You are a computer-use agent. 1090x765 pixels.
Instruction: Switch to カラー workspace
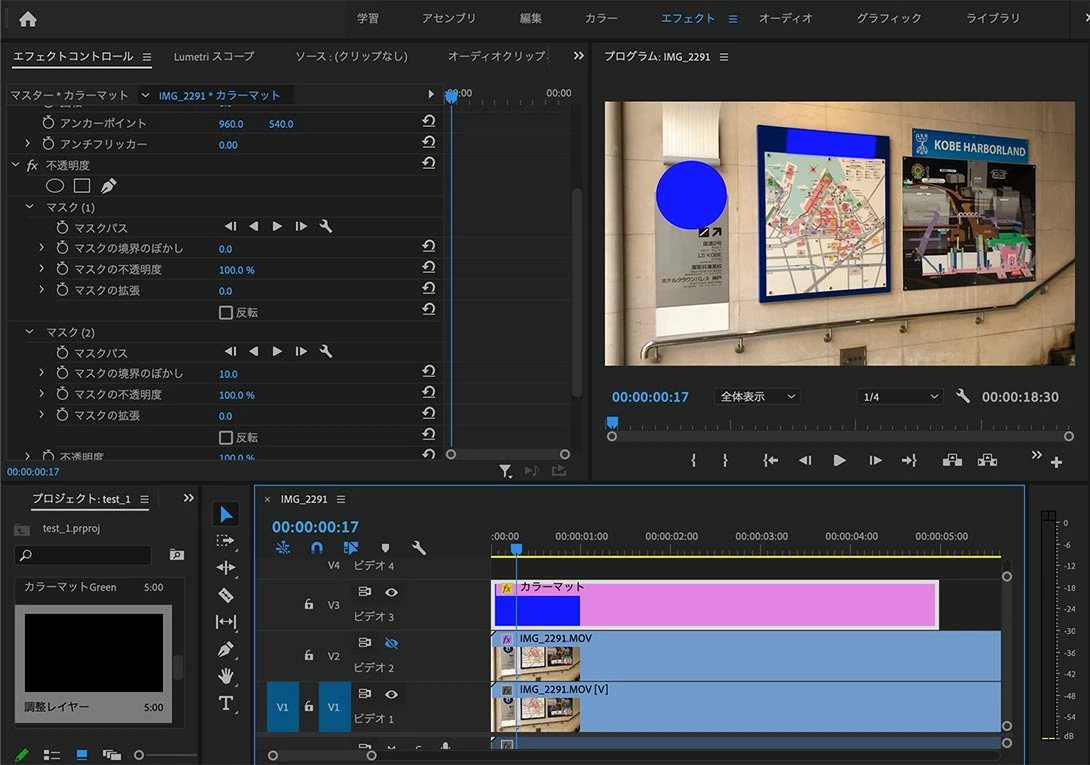tap(601, 18)
